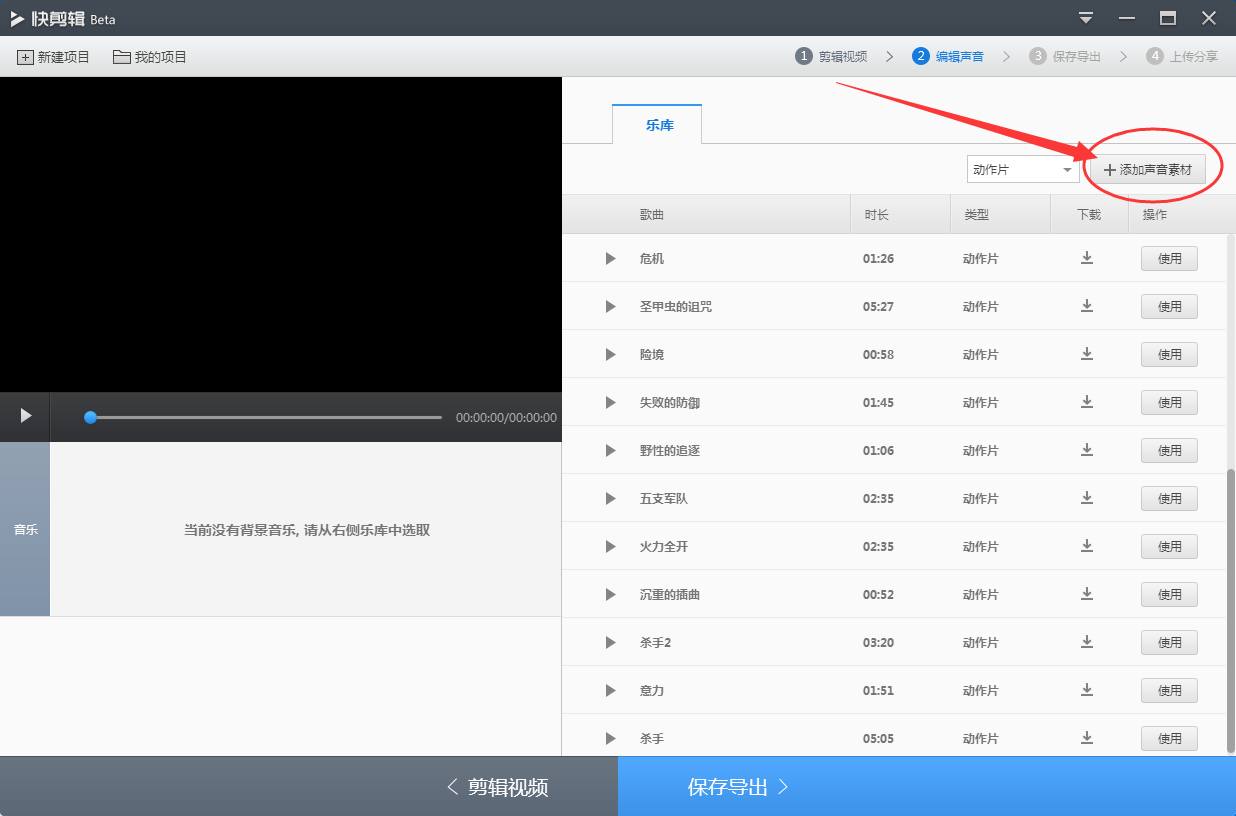Switch to the 乐库 tab
Image resolution: width=1236 pixels, height=816 pixels.
coord(657,124)
